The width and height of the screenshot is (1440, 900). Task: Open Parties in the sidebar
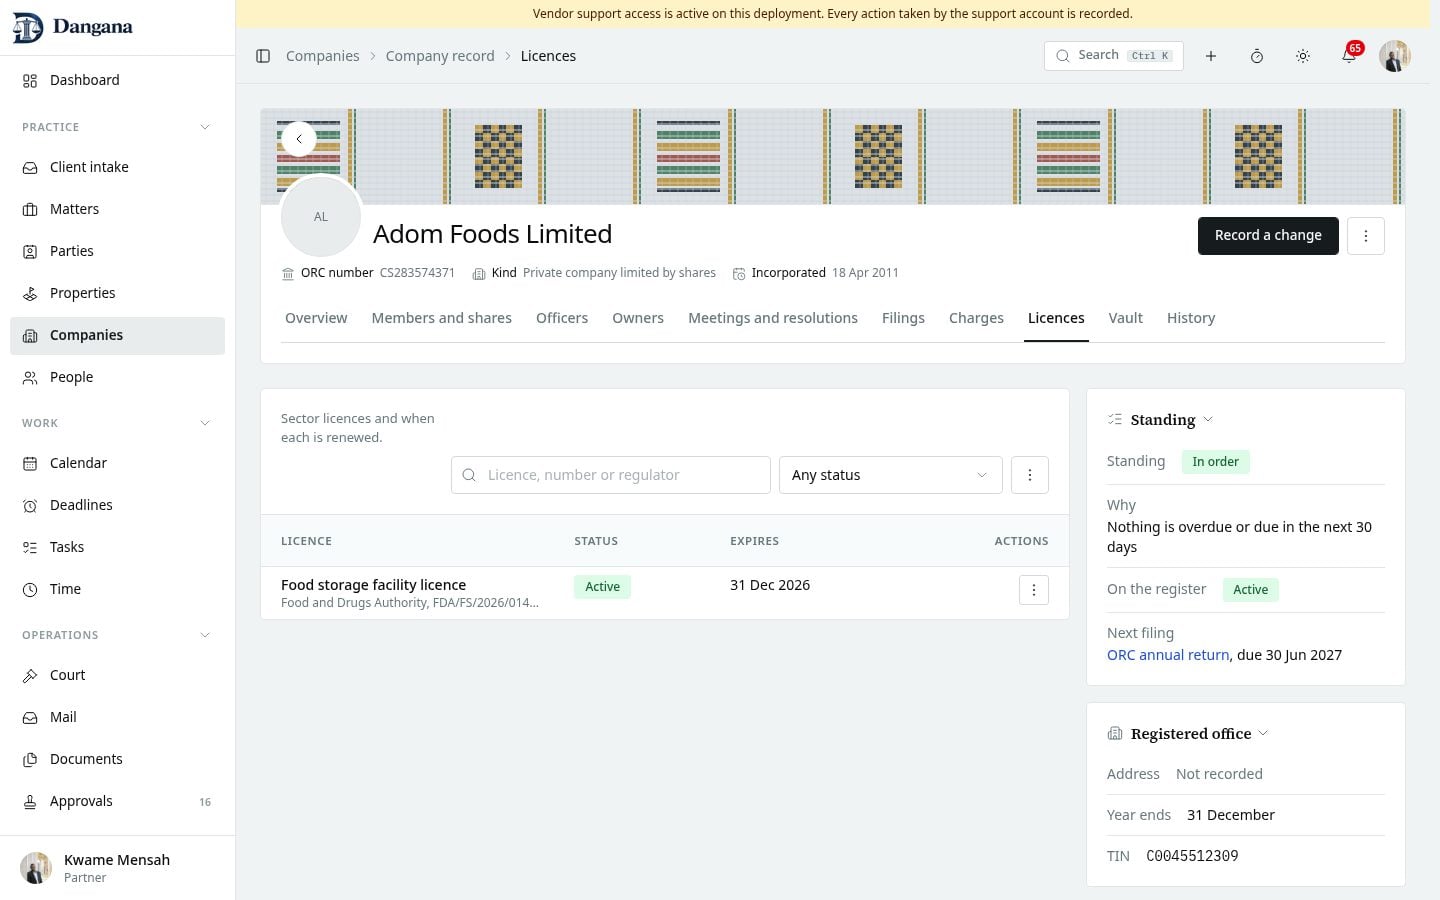coord(117,251)
